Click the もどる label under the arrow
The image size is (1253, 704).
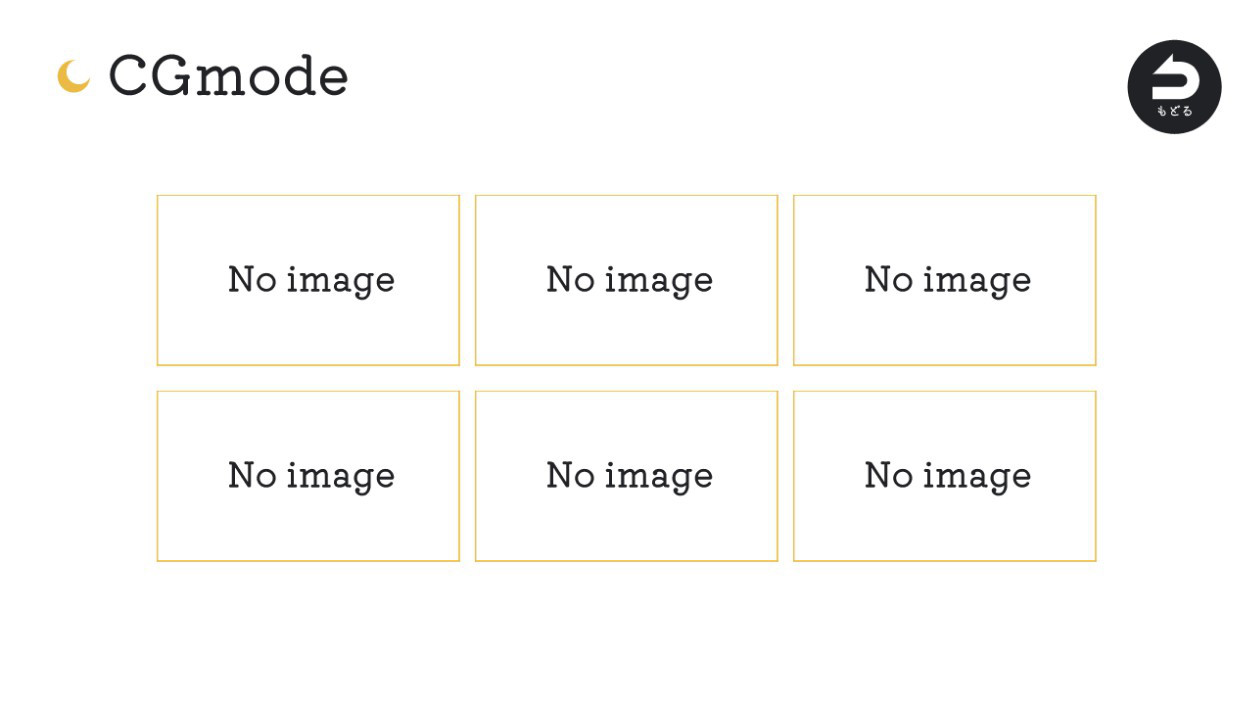click(1174, 111)
